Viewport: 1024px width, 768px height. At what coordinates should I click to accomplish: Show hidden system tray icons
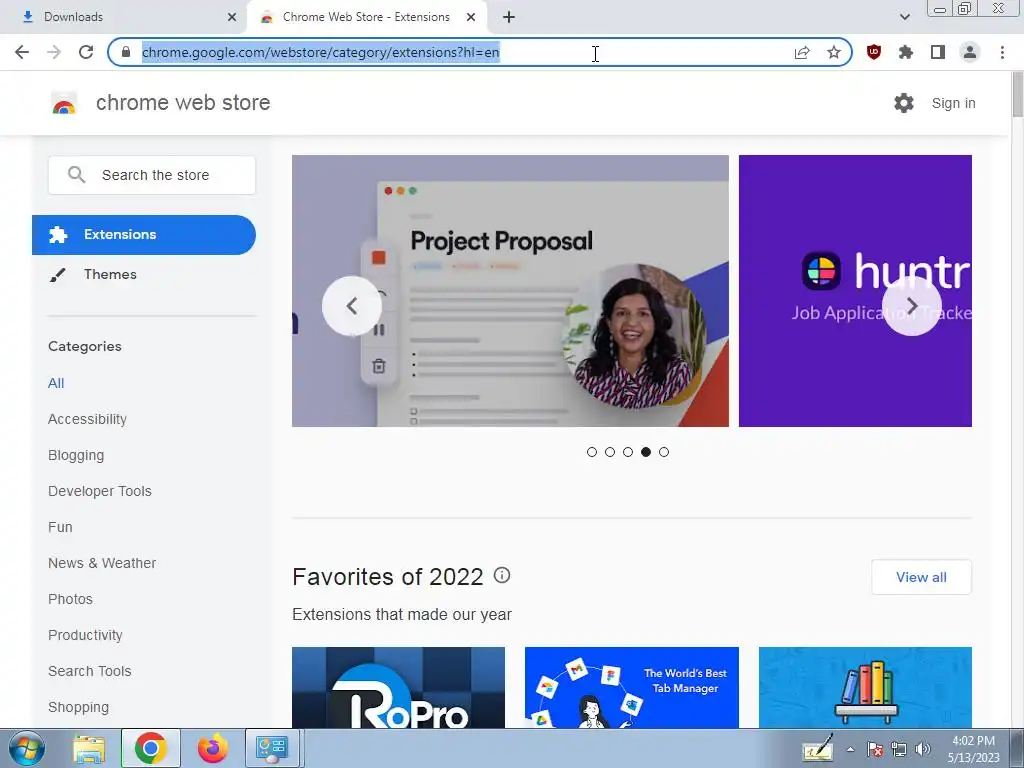(850, 750)
